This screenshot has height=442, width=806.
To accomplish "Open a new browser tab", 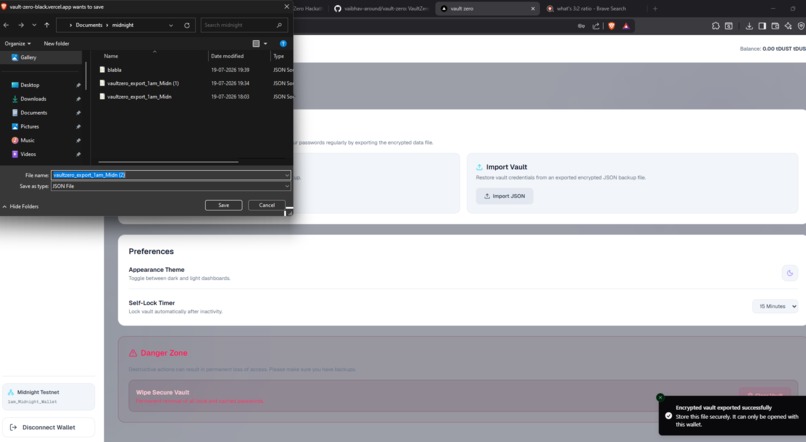I will pos(655,9).
